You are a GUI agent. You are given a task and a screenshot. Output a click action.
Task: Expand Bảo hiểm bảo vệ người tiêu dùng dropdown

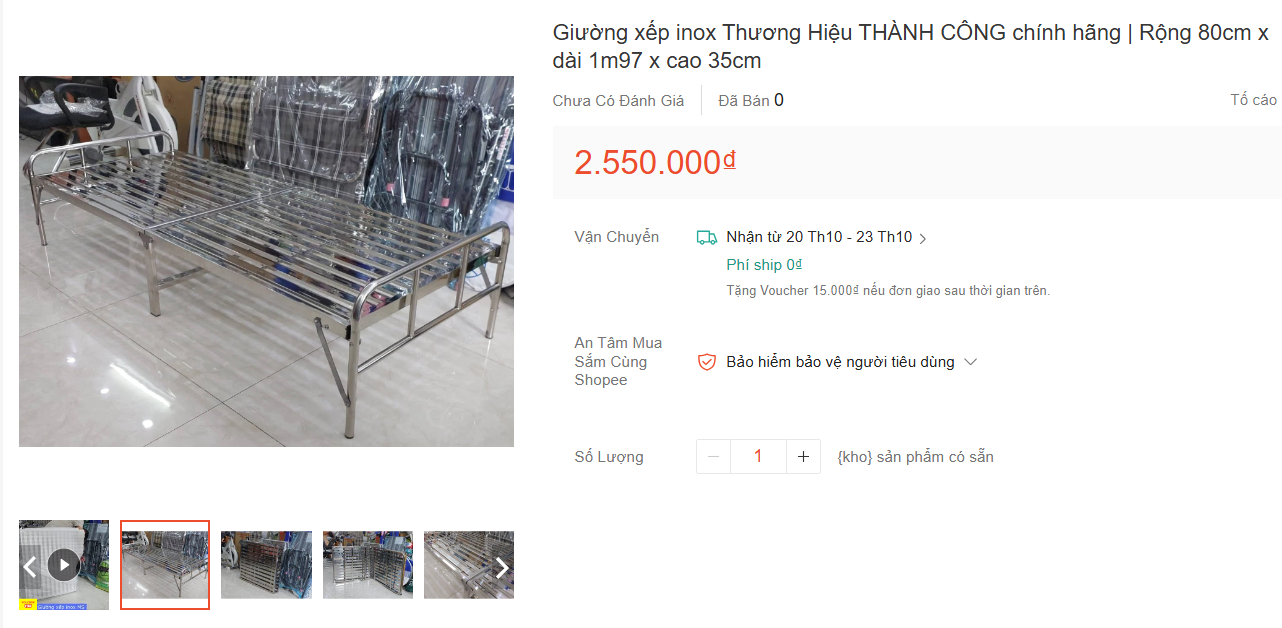point(970,362)
